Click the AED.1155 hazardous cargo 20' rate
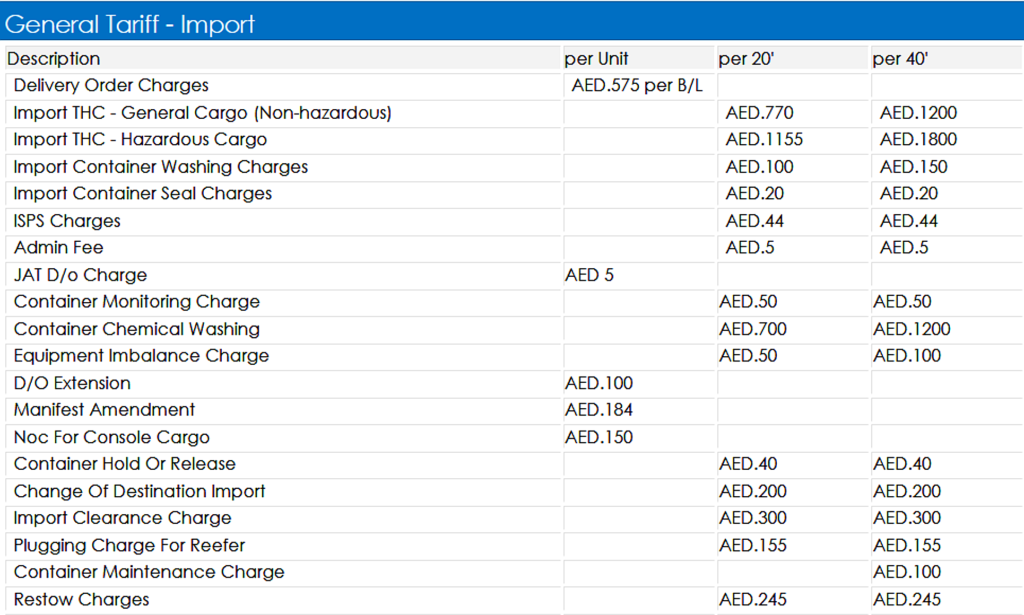Viewport: 1024px width, 615px height. click(764, 140)
